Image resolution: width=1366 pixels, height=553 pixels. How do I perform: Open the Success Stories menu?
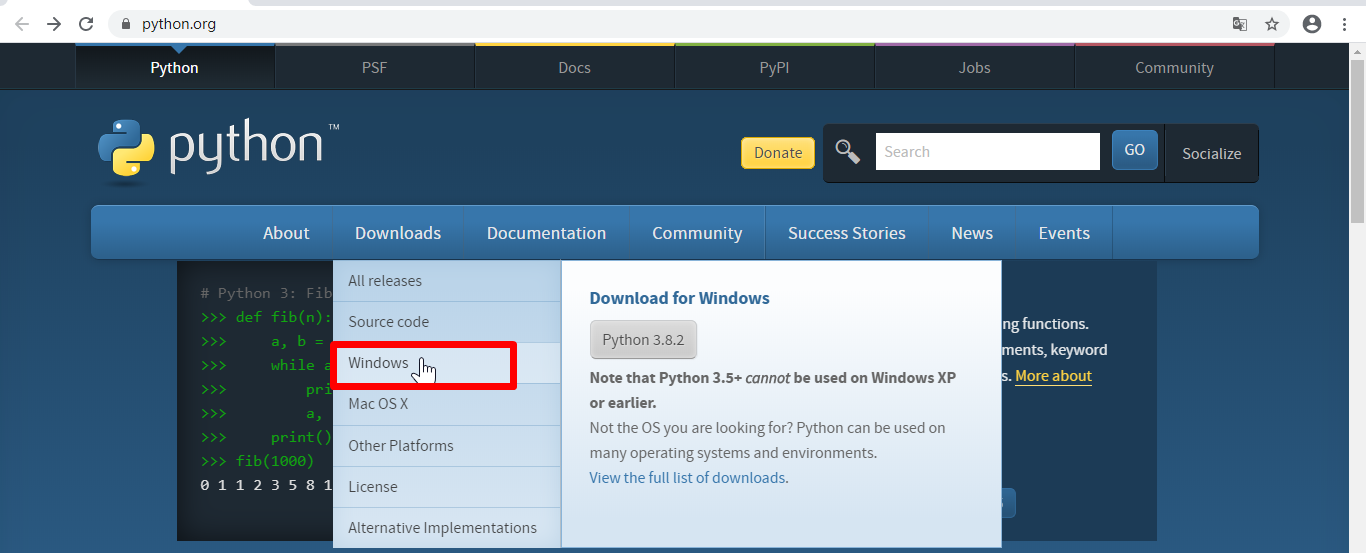coord(847,233)
